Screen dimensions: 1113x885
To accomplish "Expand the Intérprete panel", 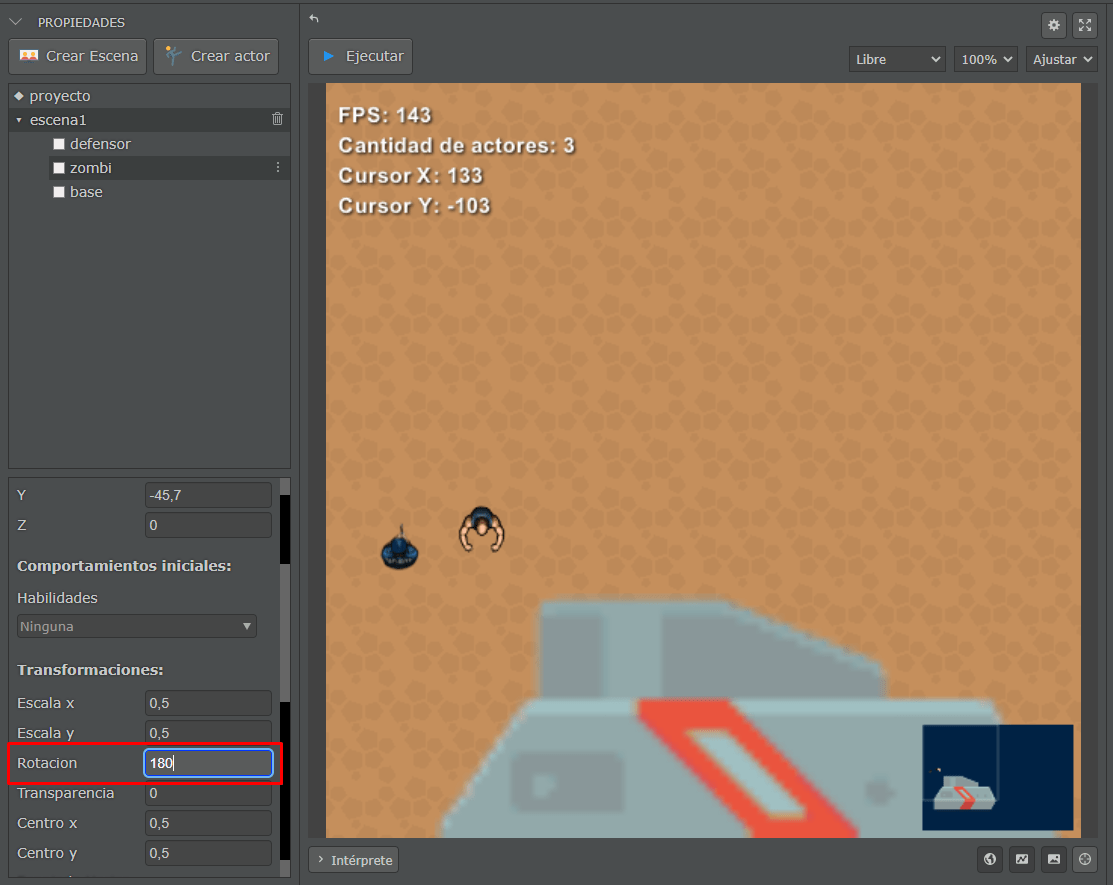I will click(353, 859).
